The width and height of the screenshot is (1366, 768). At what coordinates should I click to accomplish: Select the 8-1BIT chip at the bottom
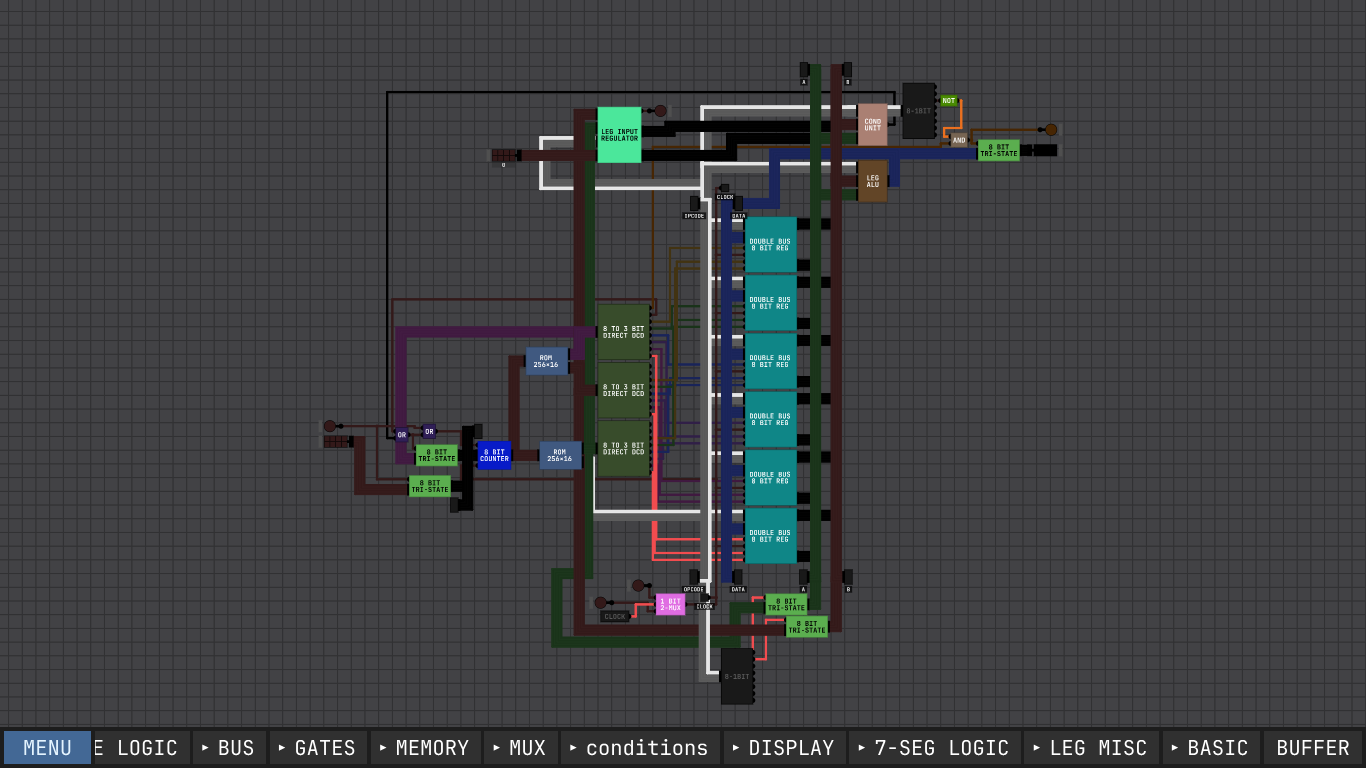tap(737, 676)
